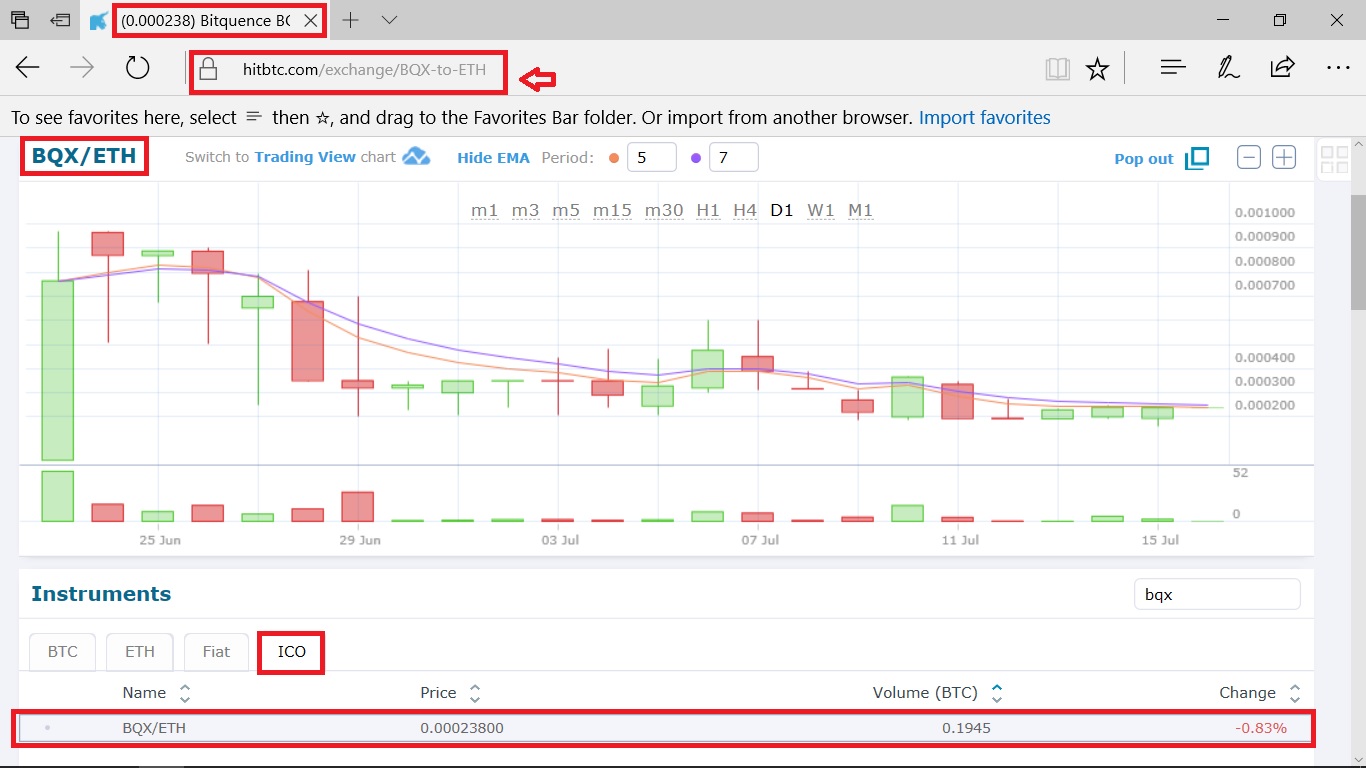The width and height of the screenshot is (1366, 768).
Task: Select the m5 timeframe
Action: click(566, 210)
